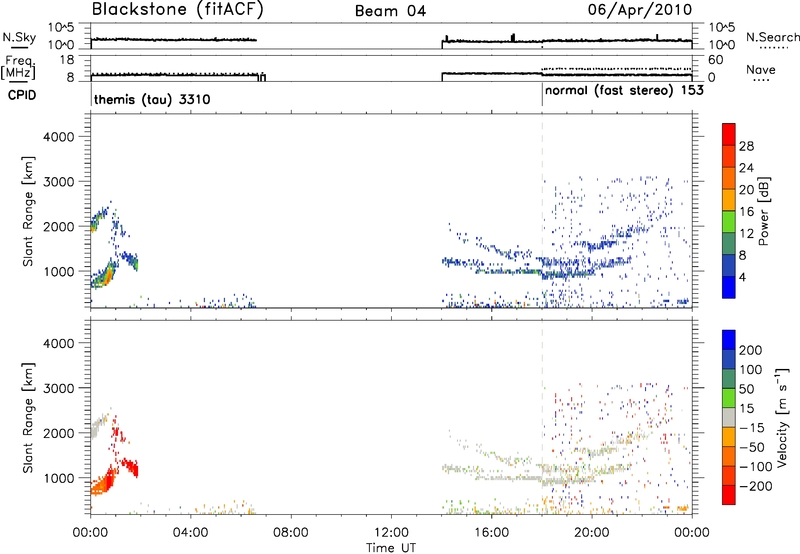Click the '3000' tick on the velocity plot
The width and height of the screenshot is (800, 554).
click(58, 388)
